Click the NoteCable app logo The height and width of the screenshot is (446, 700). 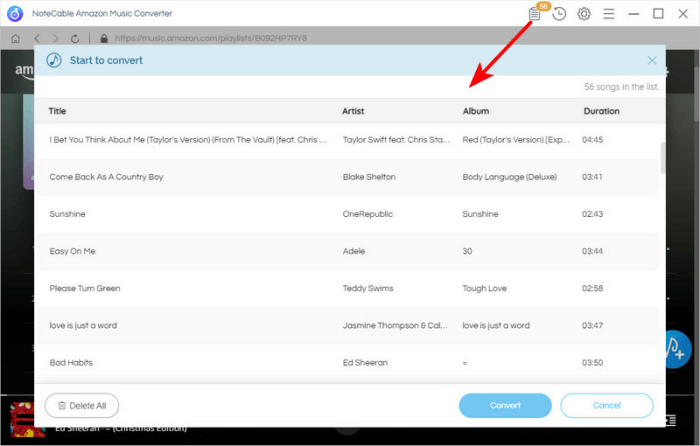(15, 14)
